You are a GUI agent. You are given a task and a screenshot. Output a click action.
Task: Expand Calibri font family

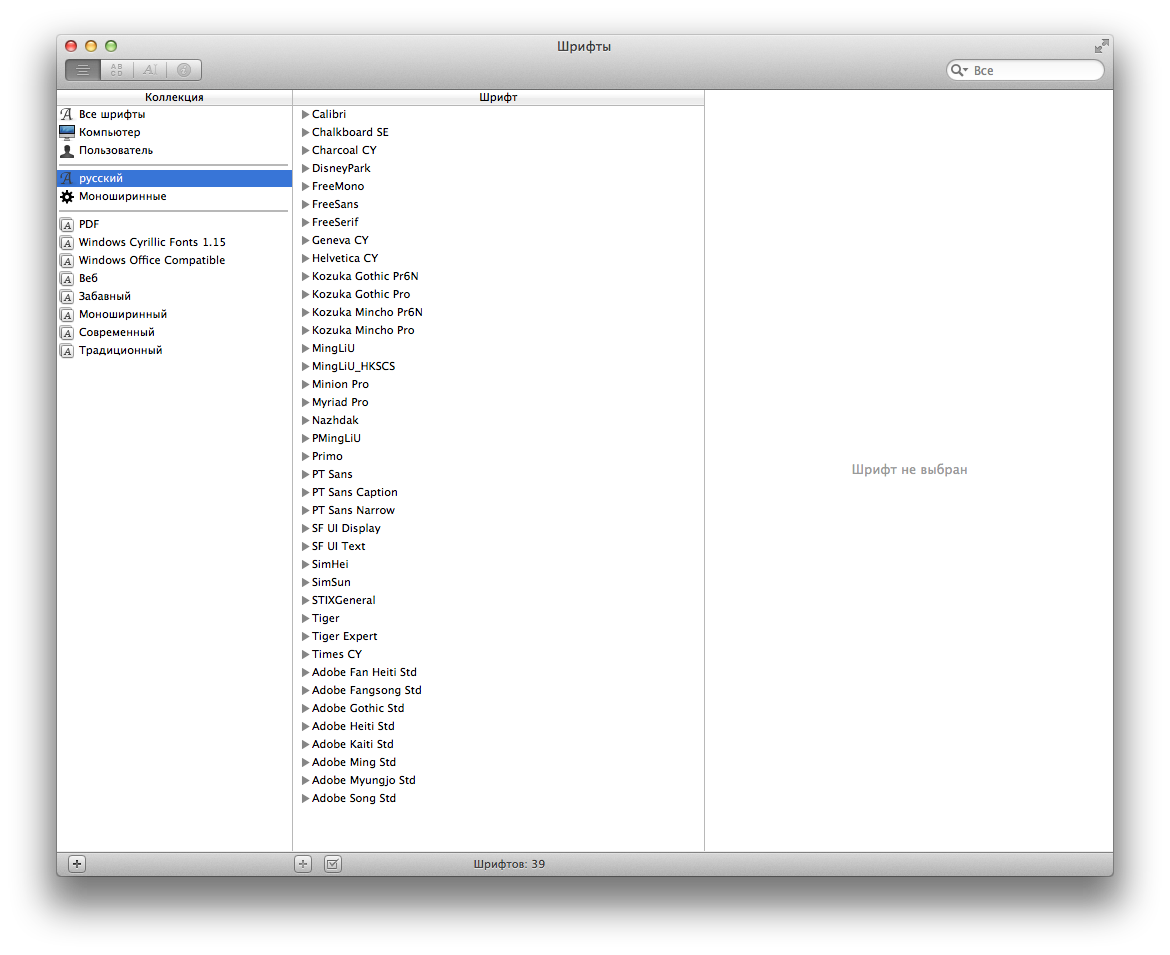(x=305, y=114)
